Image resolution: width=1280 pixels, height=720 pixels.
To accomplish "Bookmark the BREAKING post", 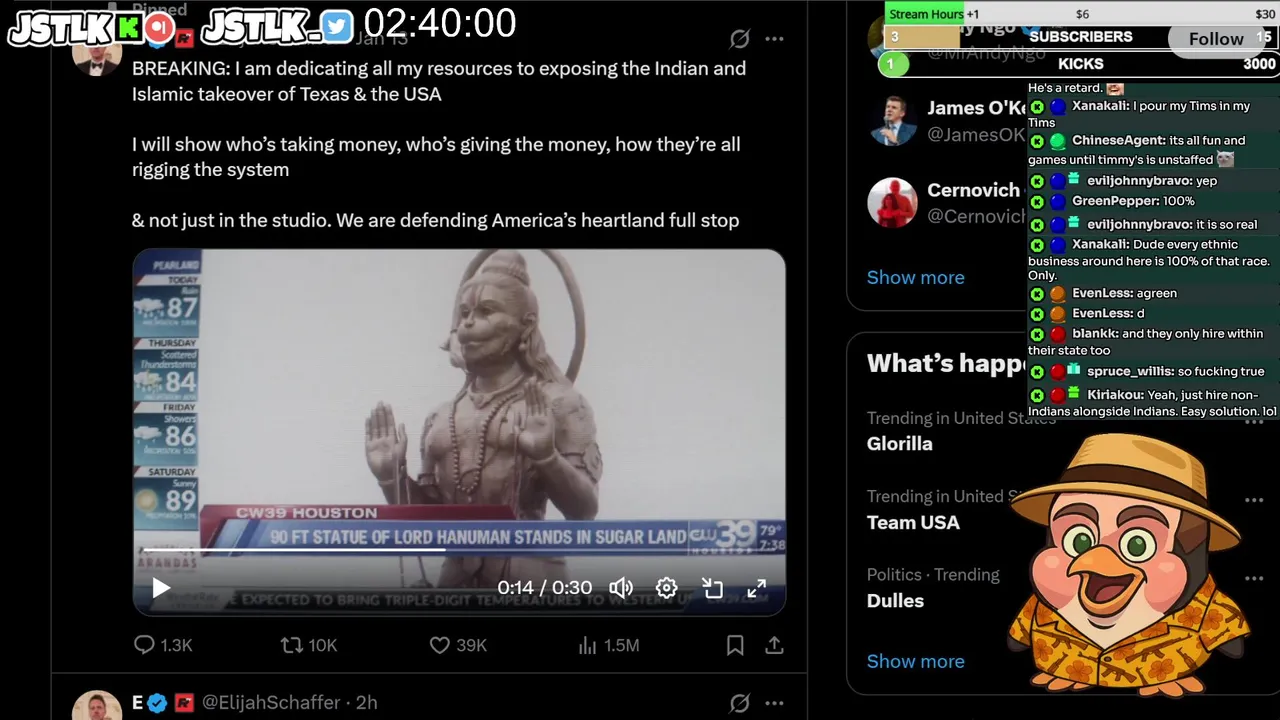I will point(735,646).
